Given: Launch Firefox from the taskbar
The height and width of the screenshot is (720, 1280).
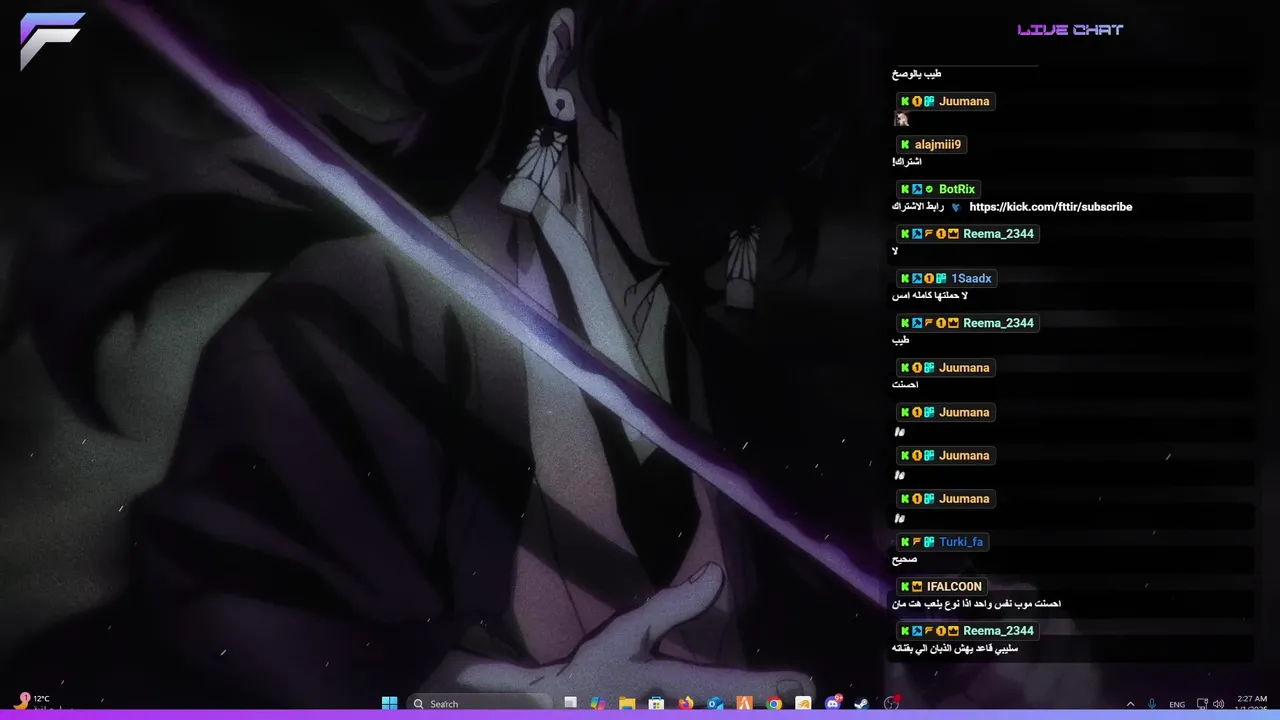Looking at the screenshot, I should tap(685, 703).
